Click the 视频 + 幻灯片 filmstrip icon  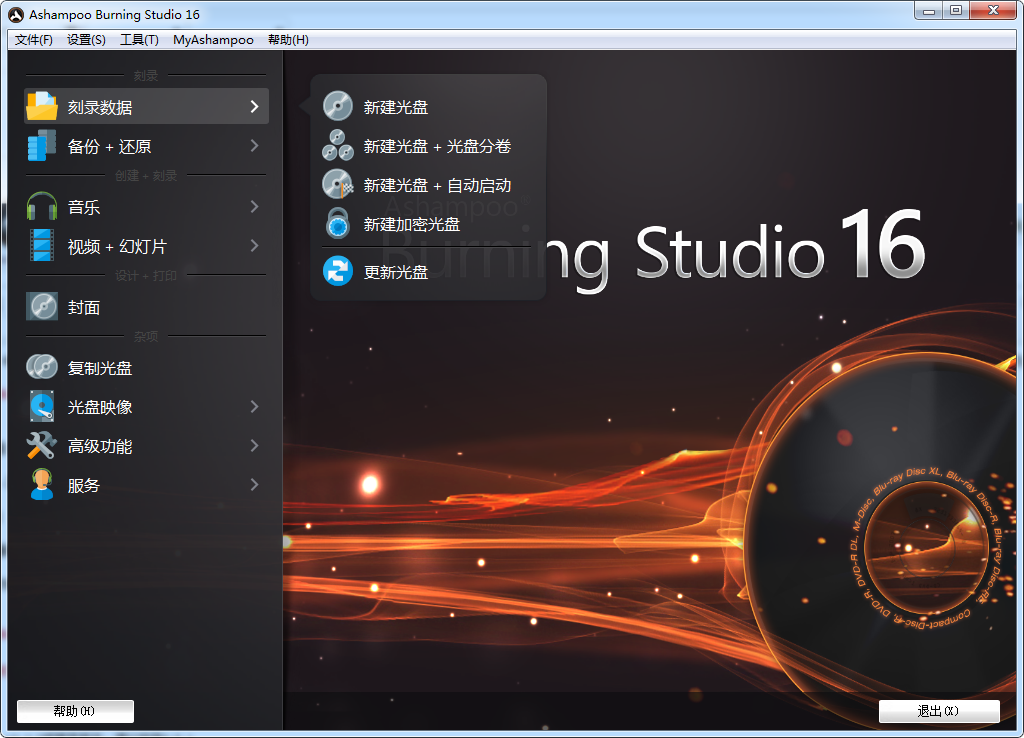point(42,246)
